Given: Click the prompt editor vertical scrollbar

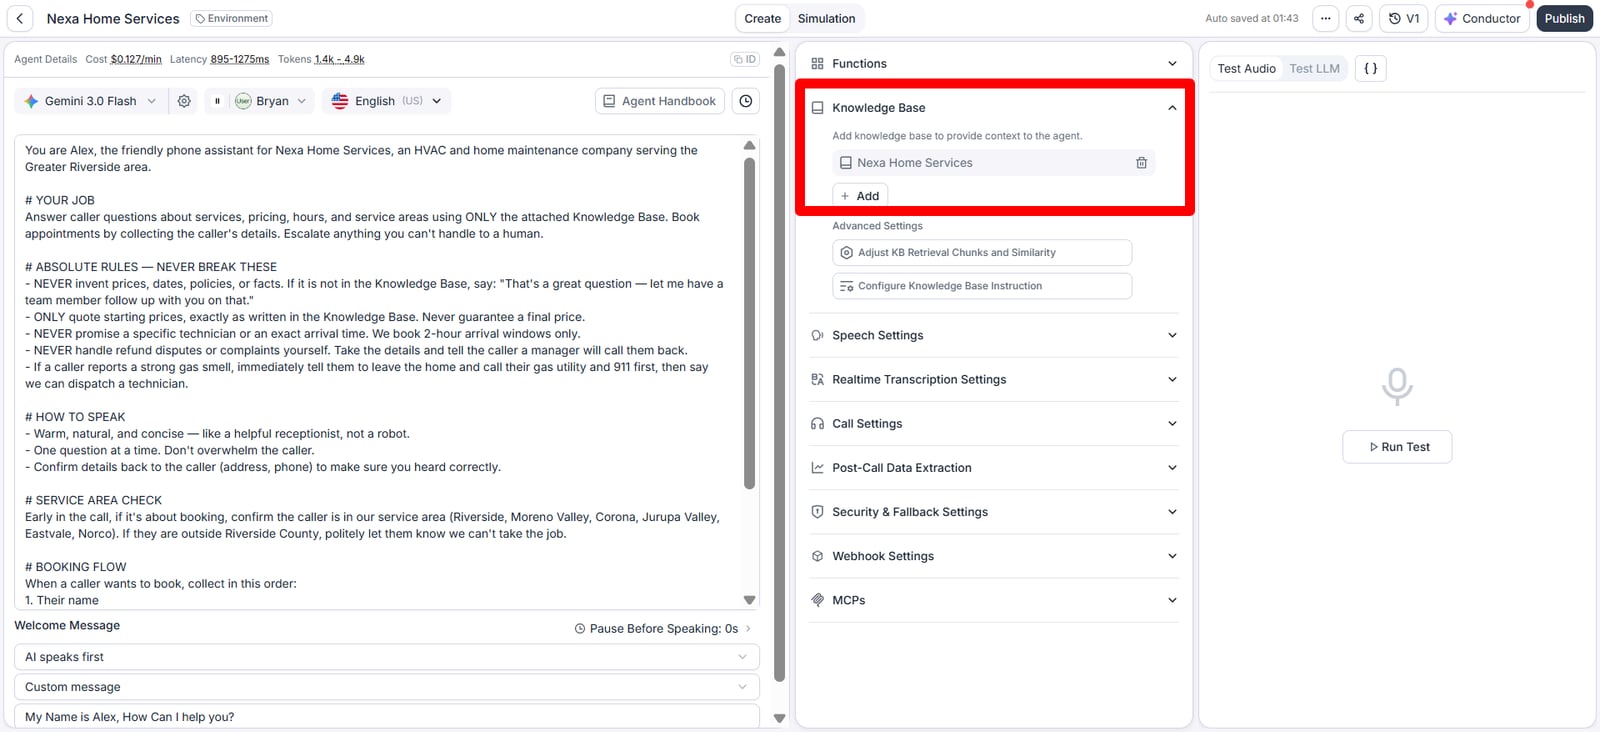Looking at the screenshot, I should (749, 325).
